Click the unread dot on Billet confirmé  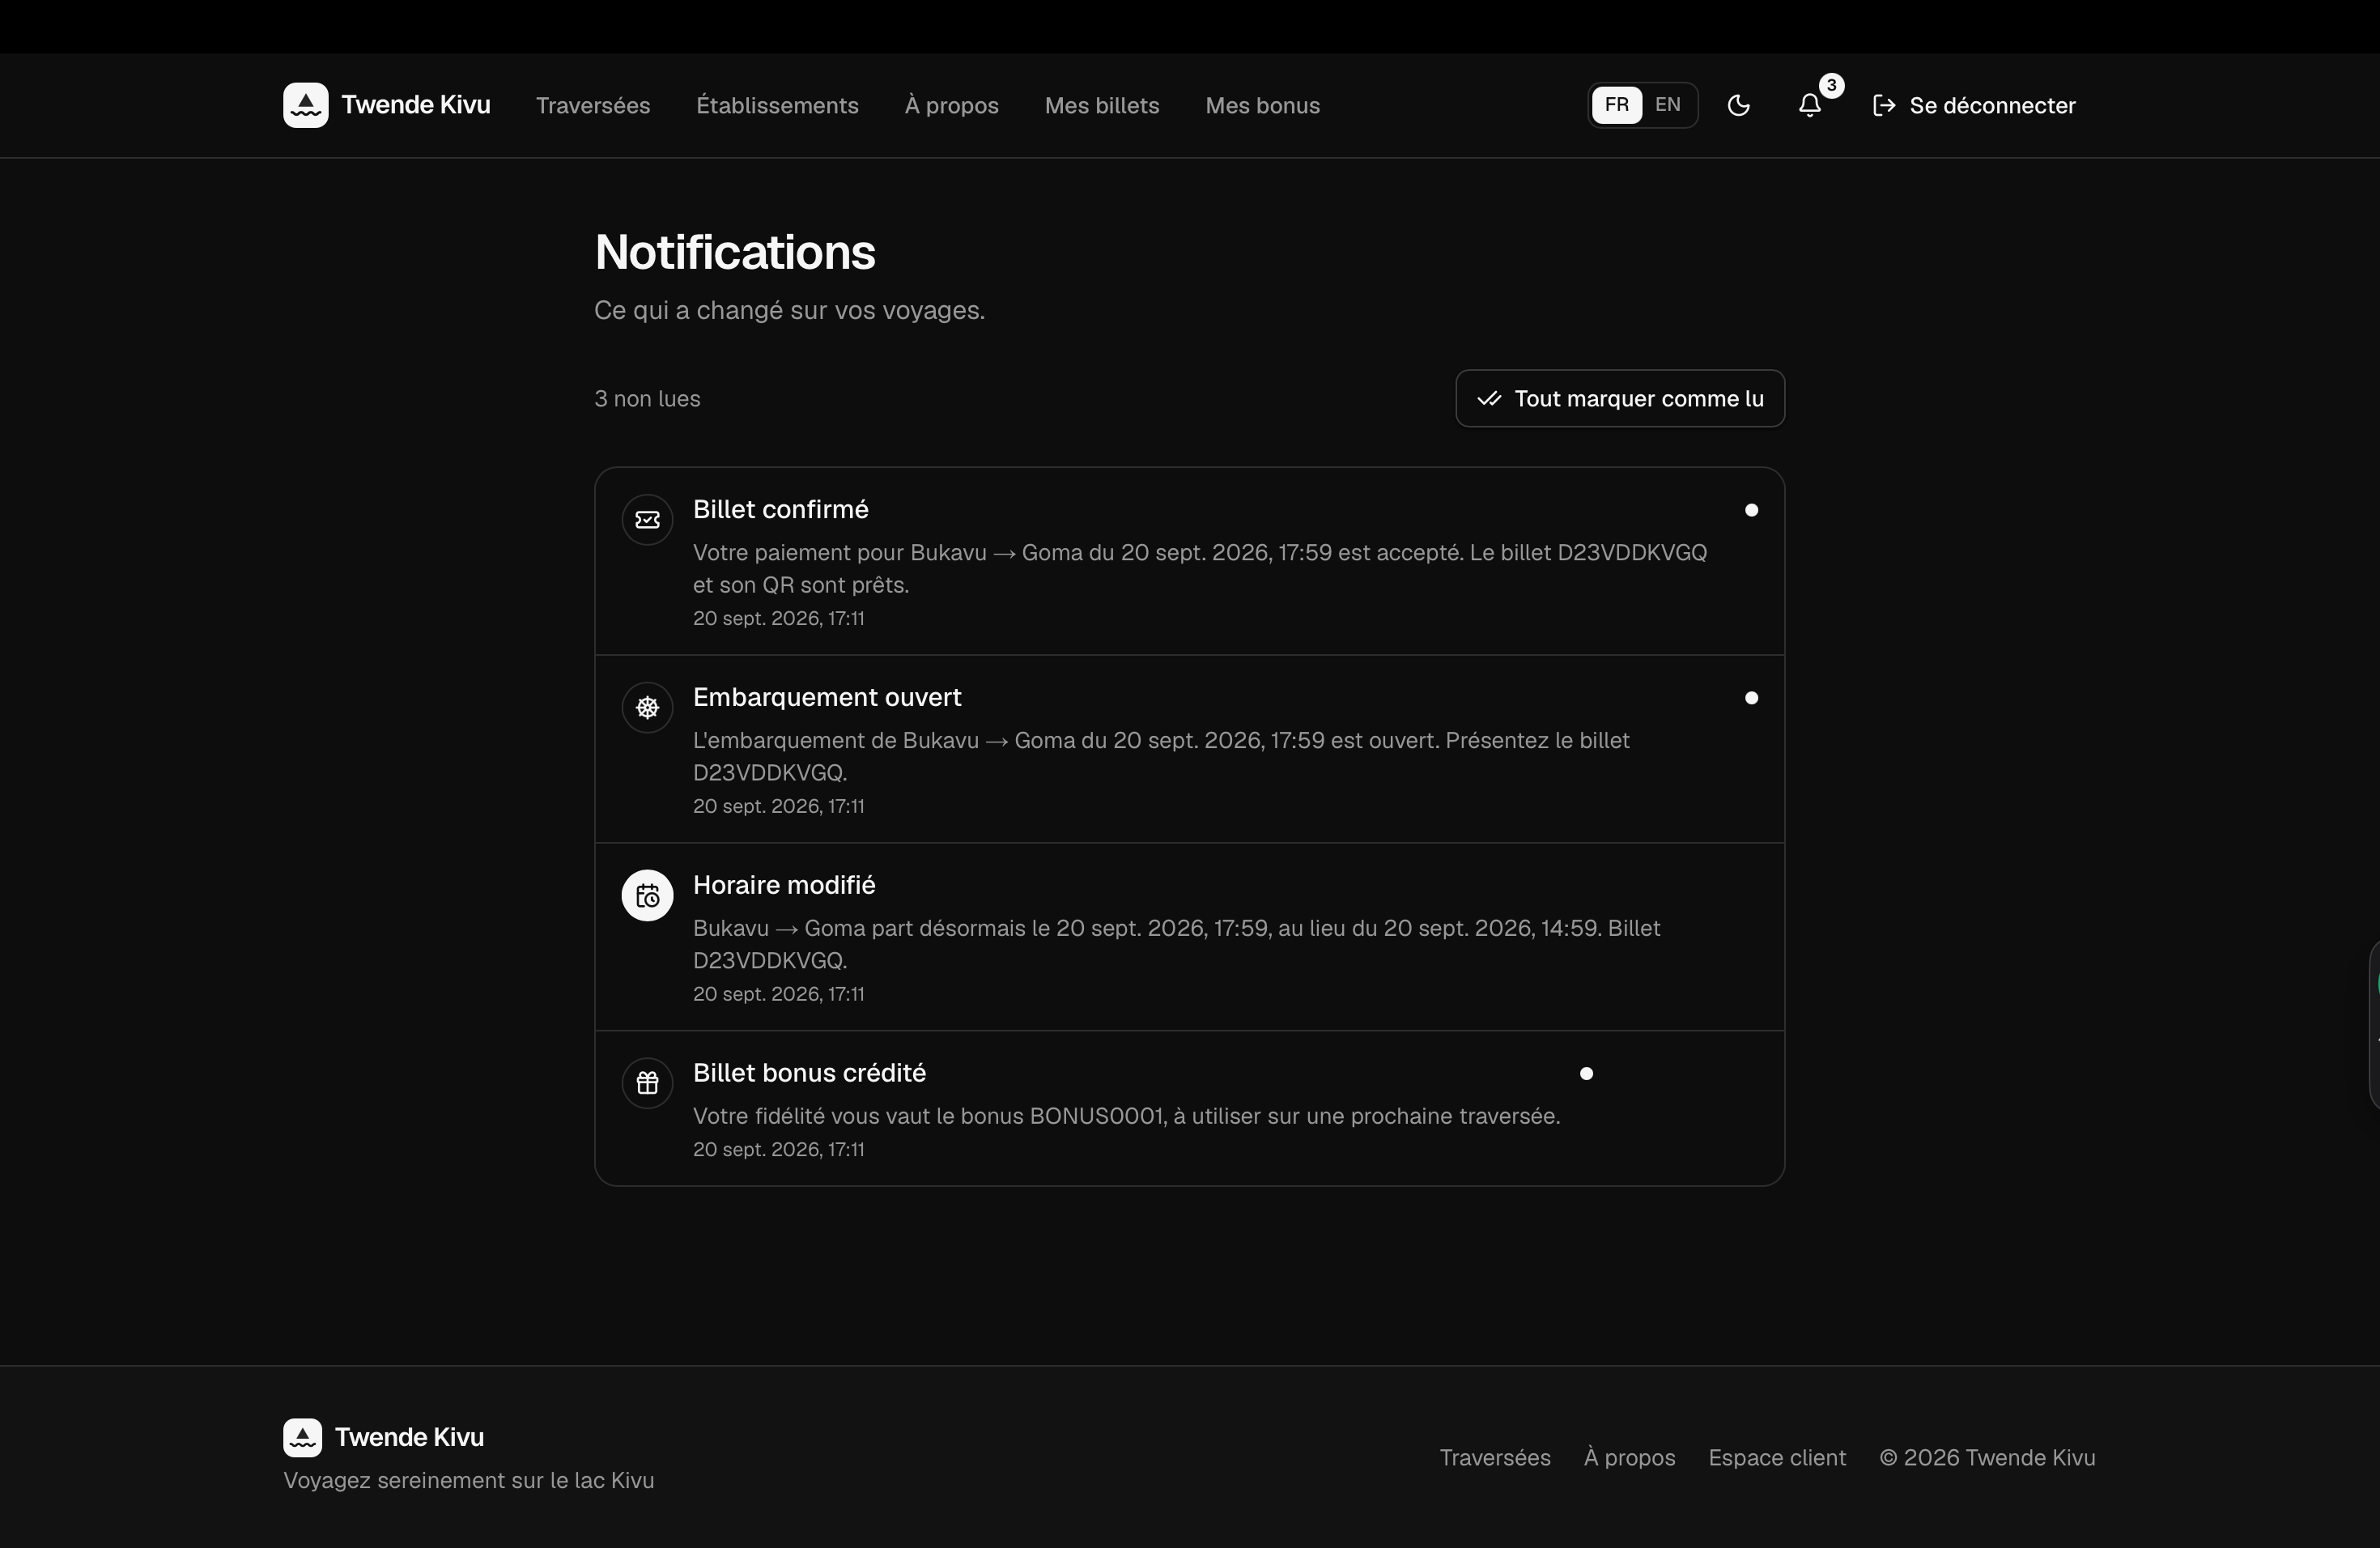[x=1751, y=510]
